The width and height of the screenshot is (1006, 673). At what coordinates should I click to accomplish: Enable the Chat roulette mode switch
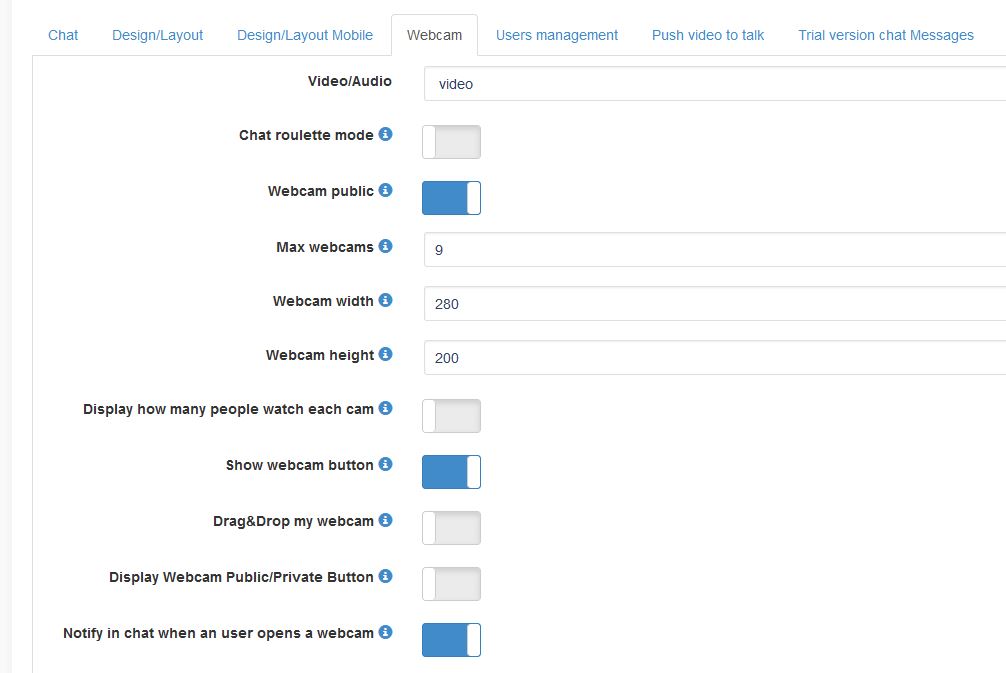[451, 142]
